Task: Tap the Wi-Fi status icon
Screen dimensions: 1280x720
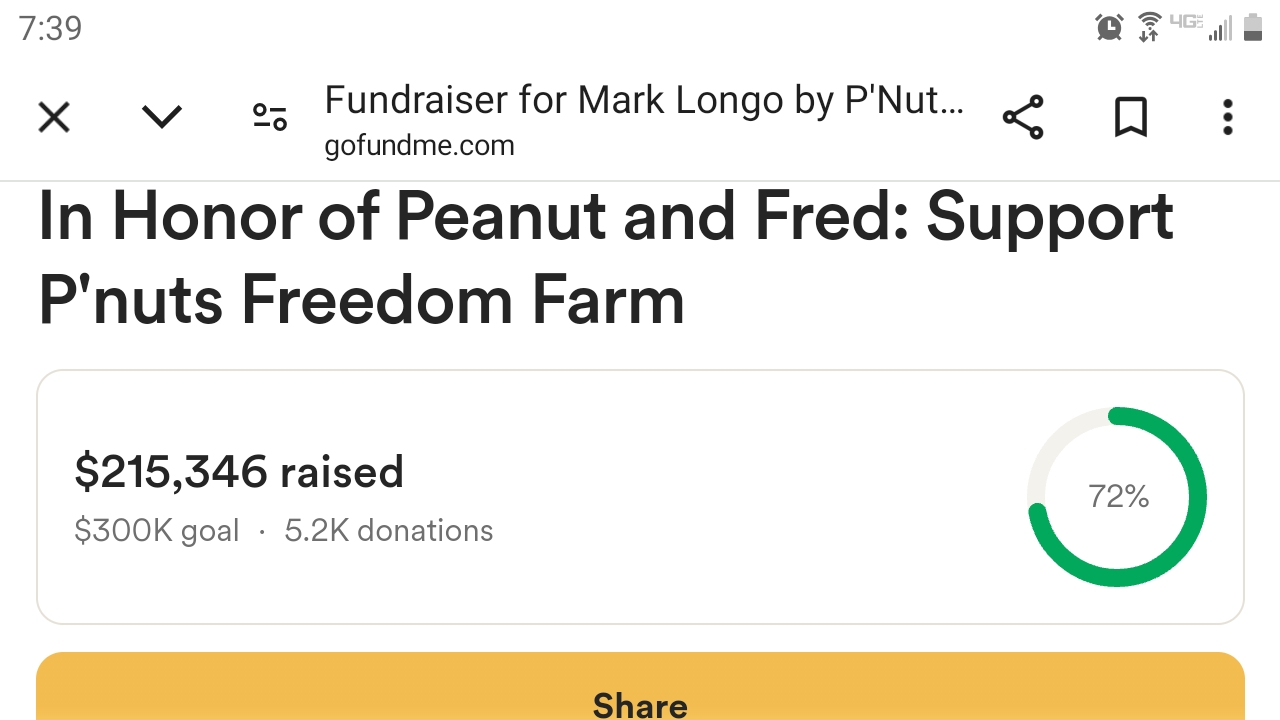Action: tap(1150, 27)
